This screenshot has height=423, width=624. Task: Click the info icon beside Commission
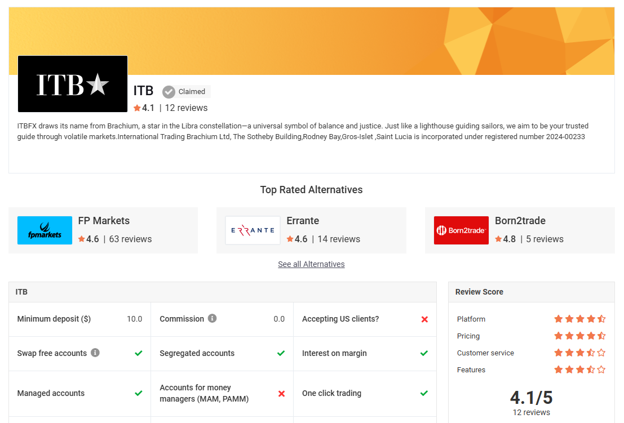coord(213,318)
